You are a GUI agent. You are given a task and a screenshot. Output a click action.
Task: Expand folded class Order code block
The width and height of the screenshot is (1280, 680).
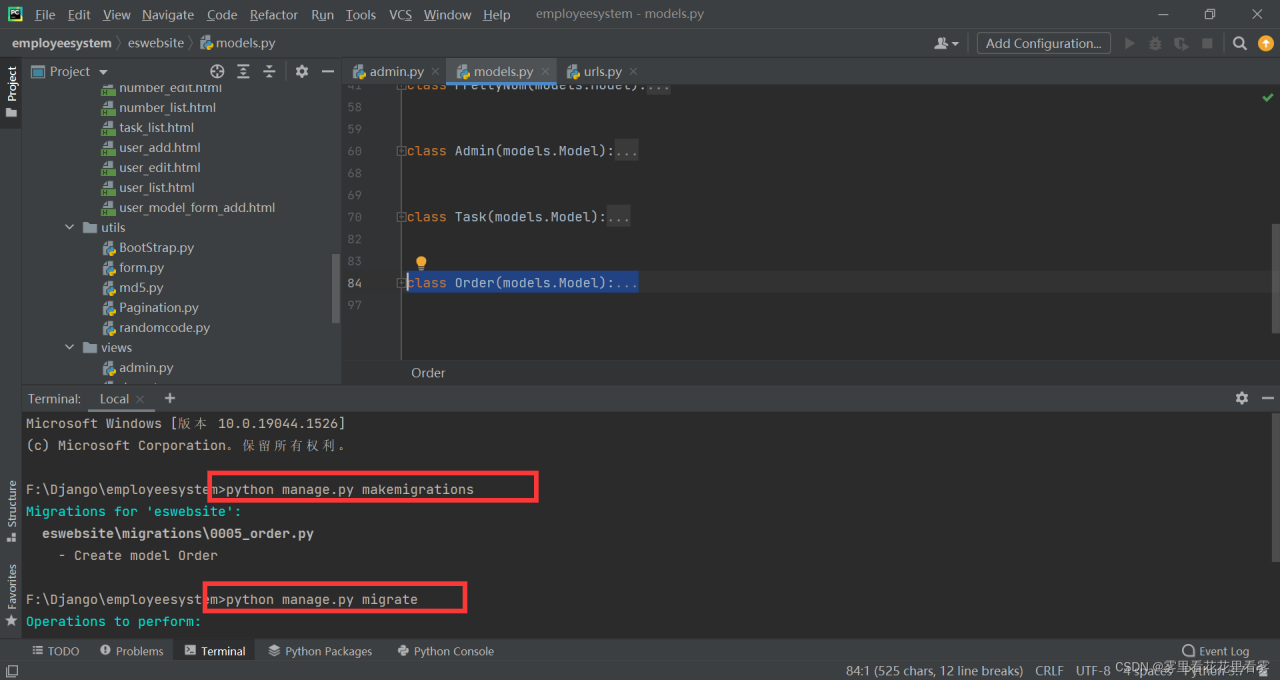tap(401, 283)
